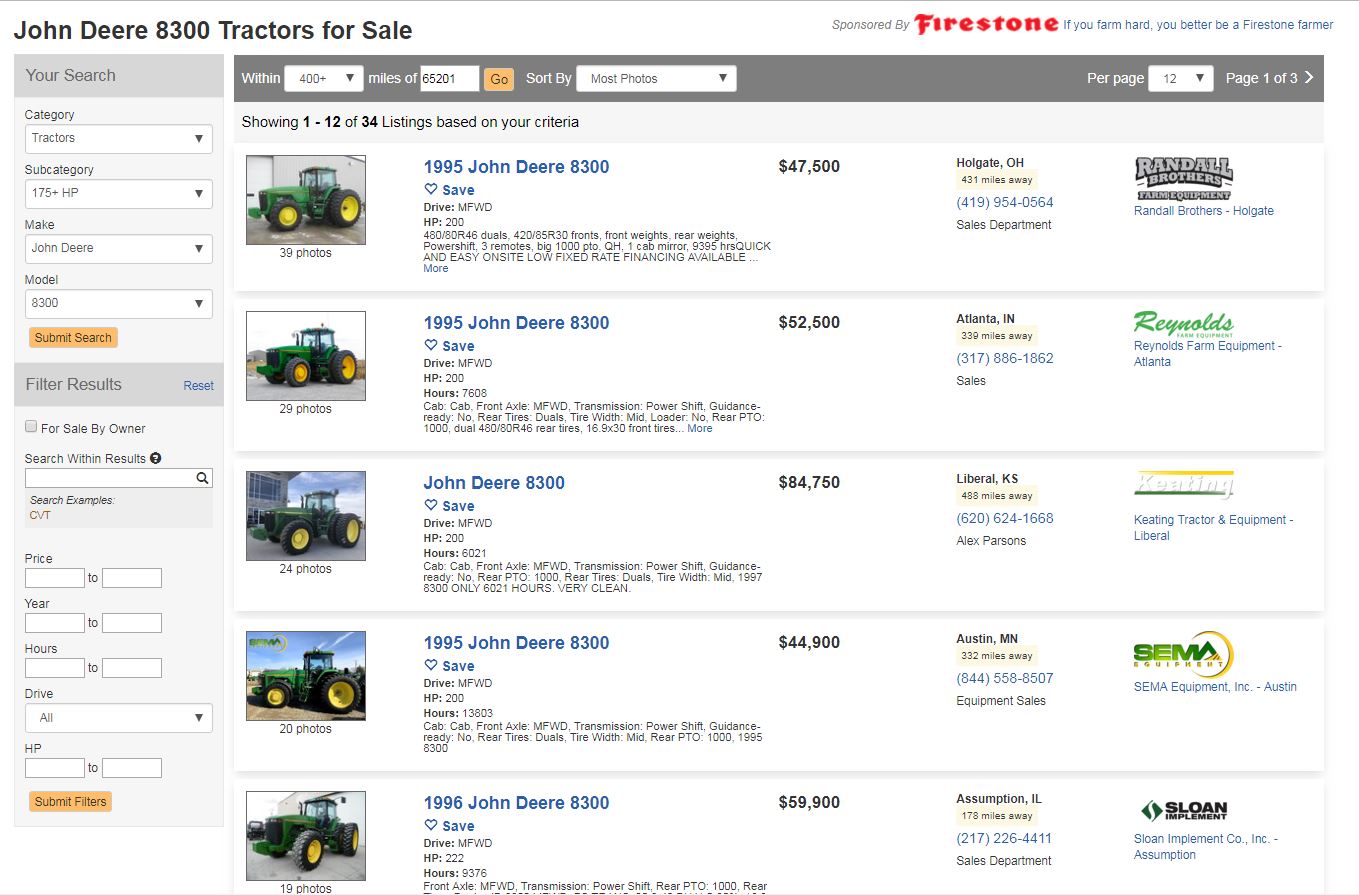Open Firestone farmer slogan link
The image size is (1359, 895).
click(1198, 25)
